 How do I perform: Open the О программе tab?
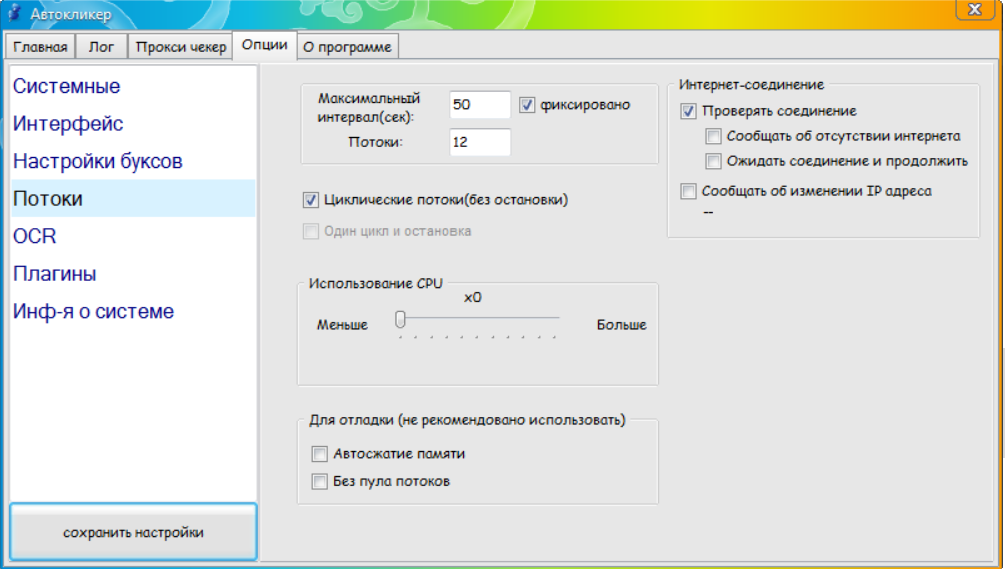(x=347, y=47)
